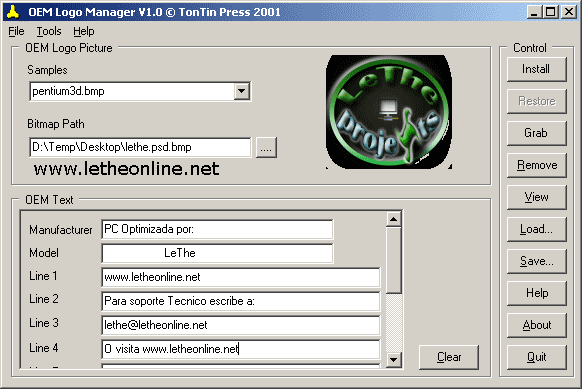Click the Model field containing LeThe
582x389 pixels.
pos(217,253)
